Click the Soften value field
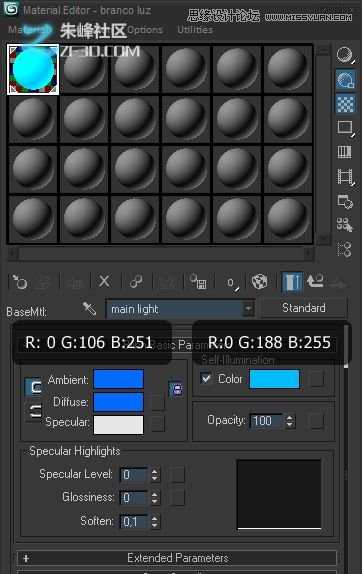The height and width of the screenshot is (574, 362). (x=134, y=521)
